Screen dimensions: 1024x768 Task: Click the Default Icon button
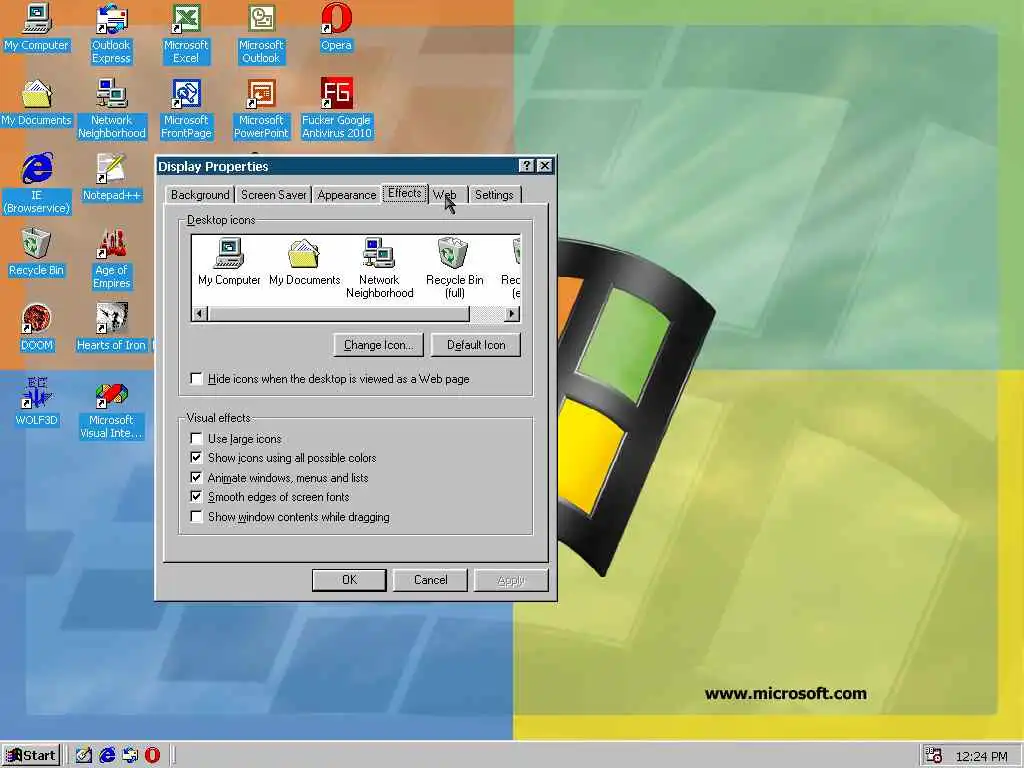pos(476,345)
